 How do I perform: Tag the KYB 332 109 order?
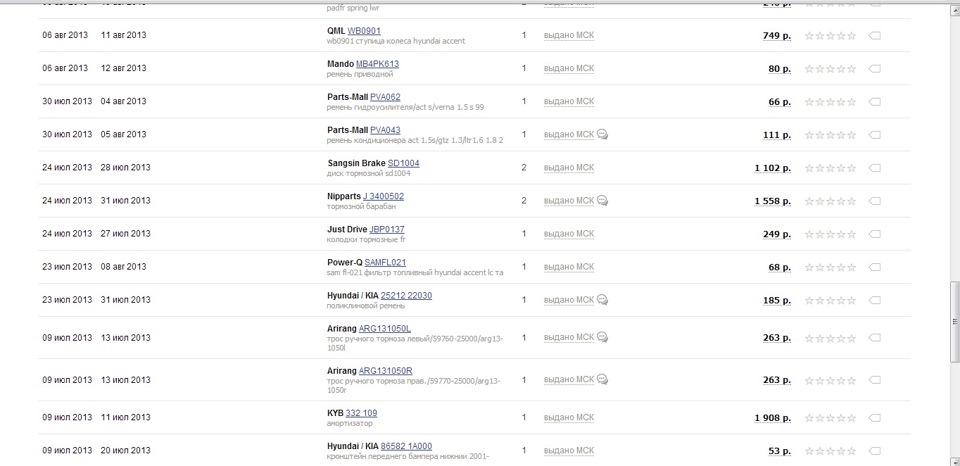pos(875,418)
